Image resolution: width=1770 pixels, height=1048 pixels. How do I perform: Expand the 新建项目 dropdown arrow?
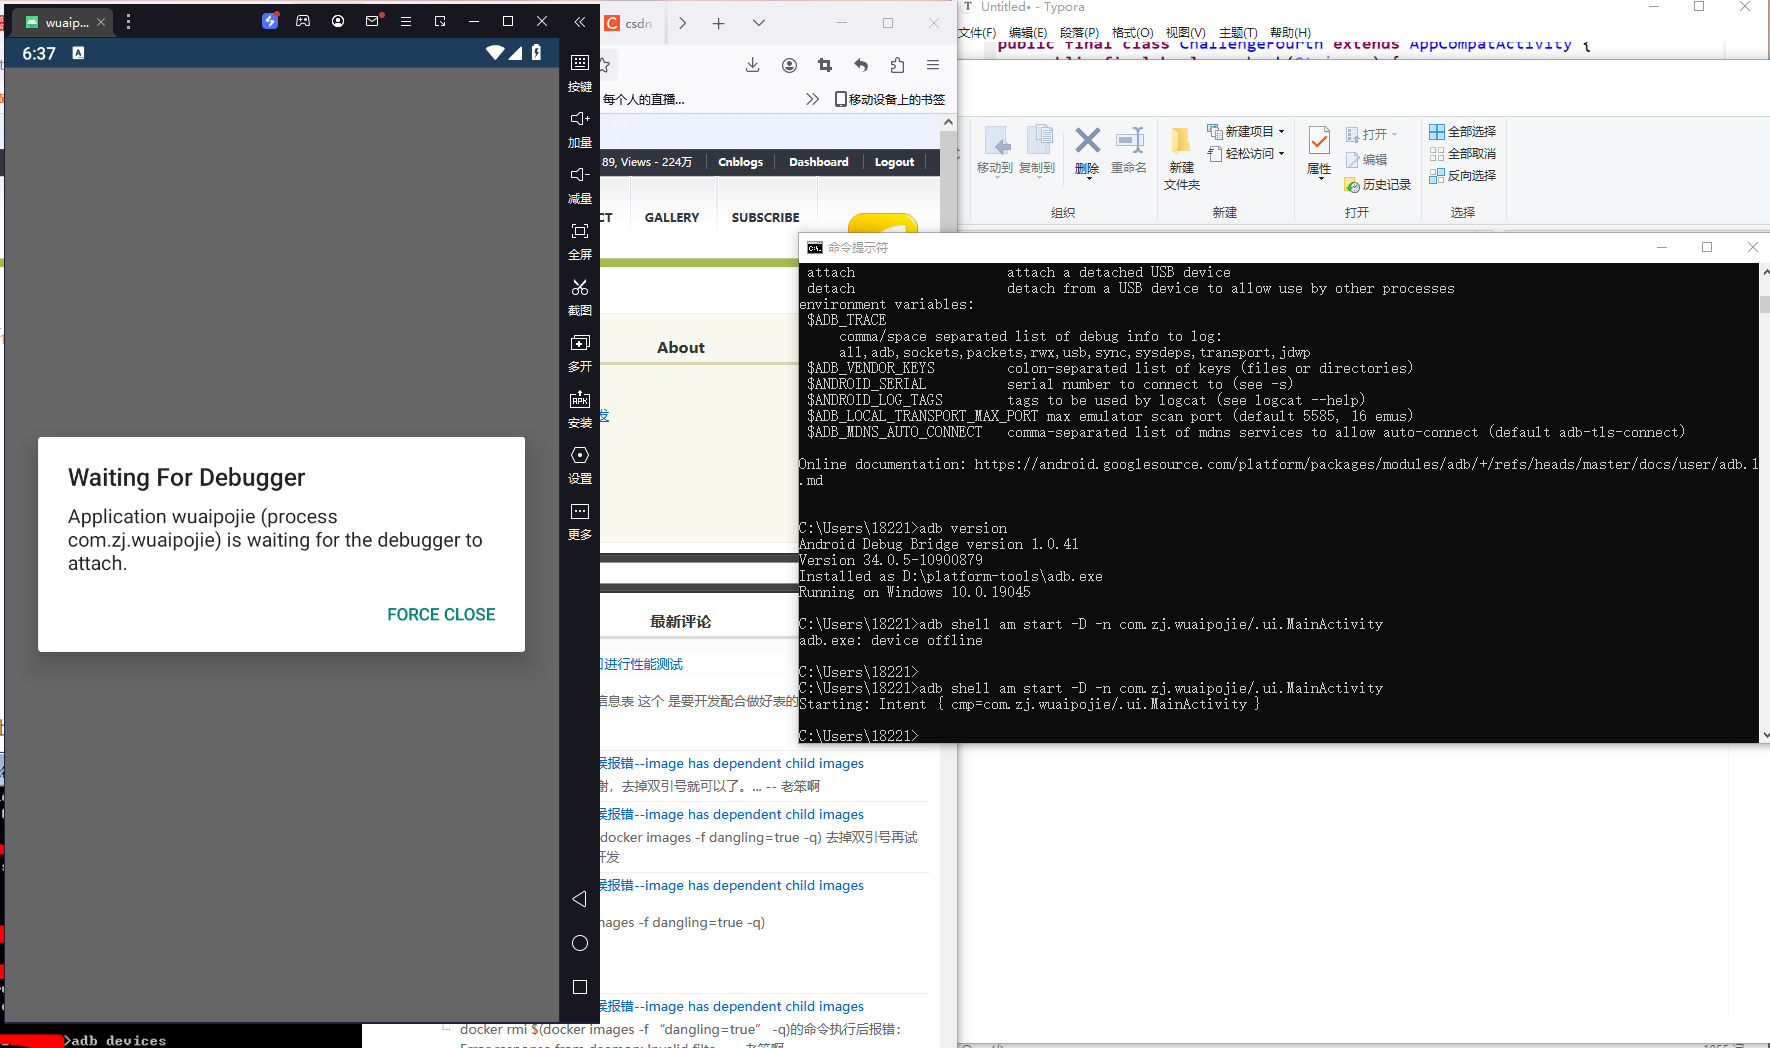pos(1281,132)
